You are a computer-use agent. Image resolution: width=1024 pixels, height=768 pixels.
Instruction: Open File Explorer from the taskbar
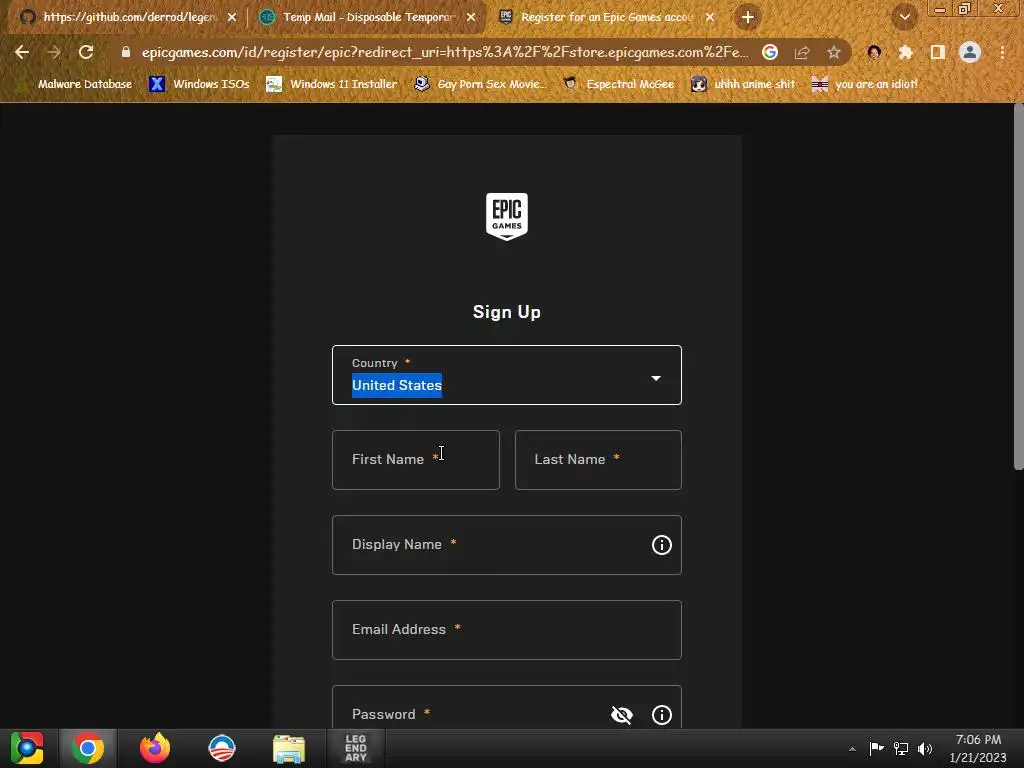289,748
